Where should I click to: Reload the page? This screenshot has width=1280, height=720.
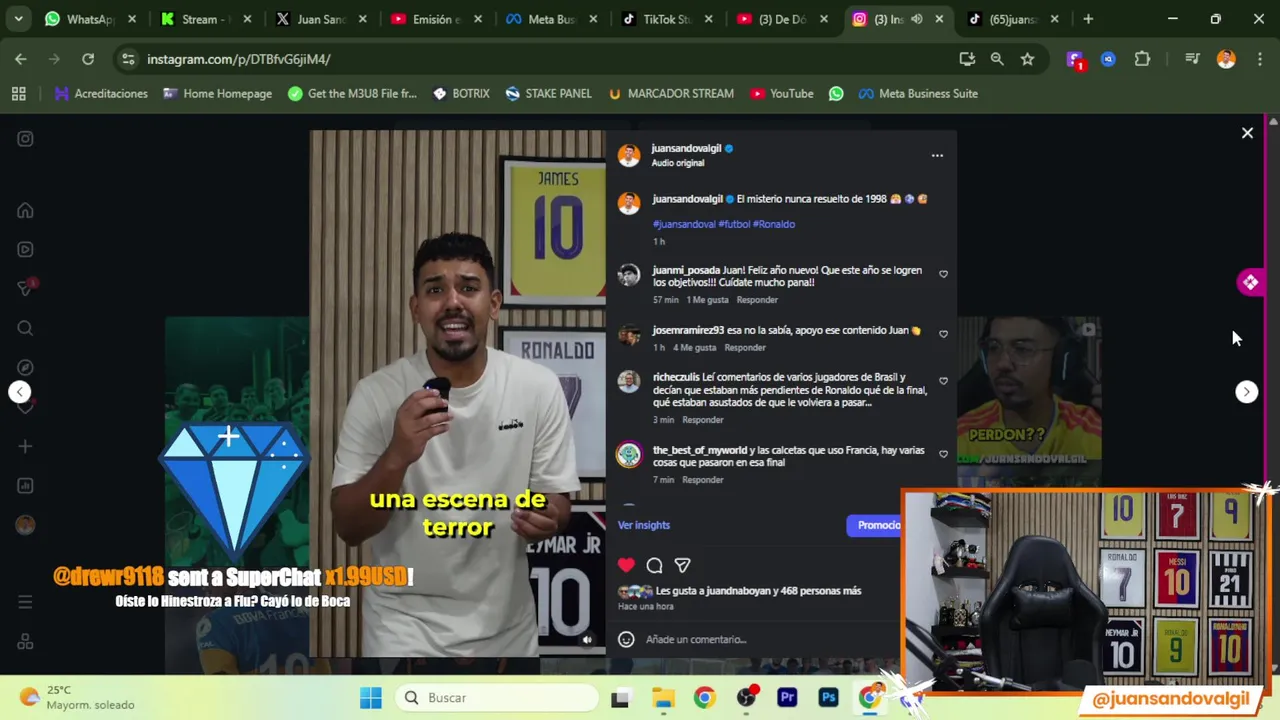(88, 59)
